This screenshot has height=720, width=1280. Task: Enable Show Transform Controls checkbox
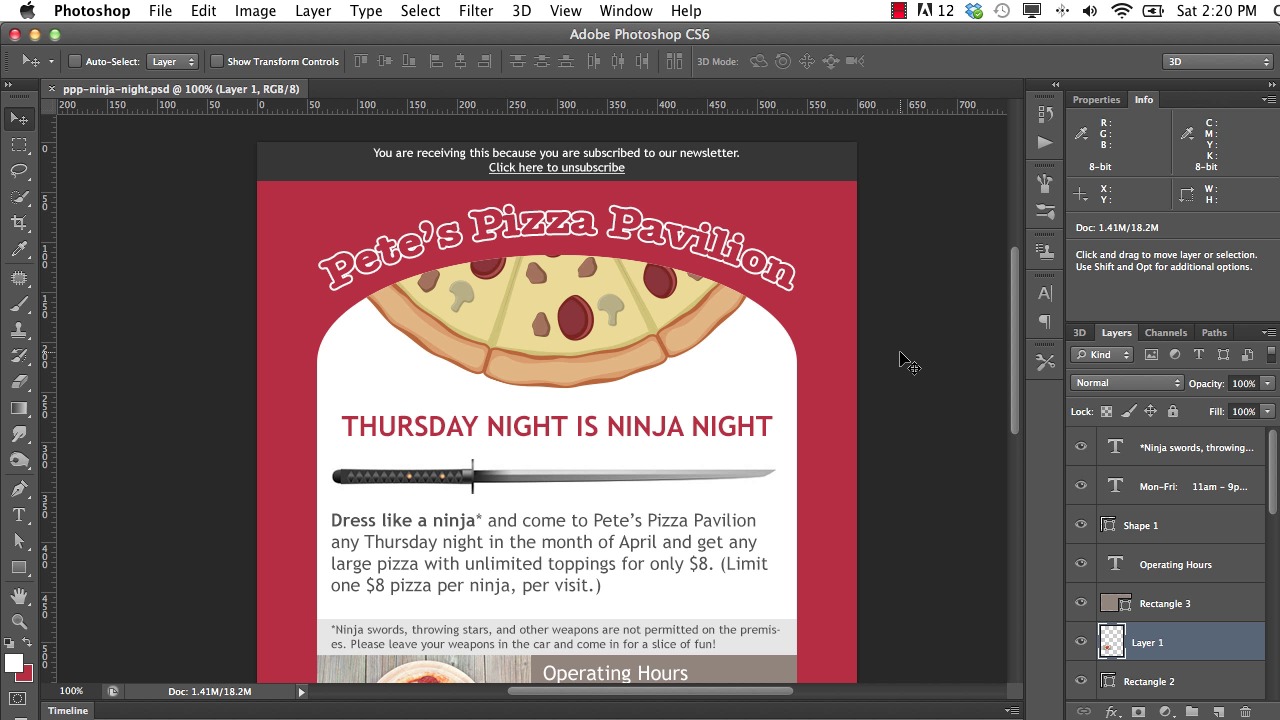coord(216,62)
